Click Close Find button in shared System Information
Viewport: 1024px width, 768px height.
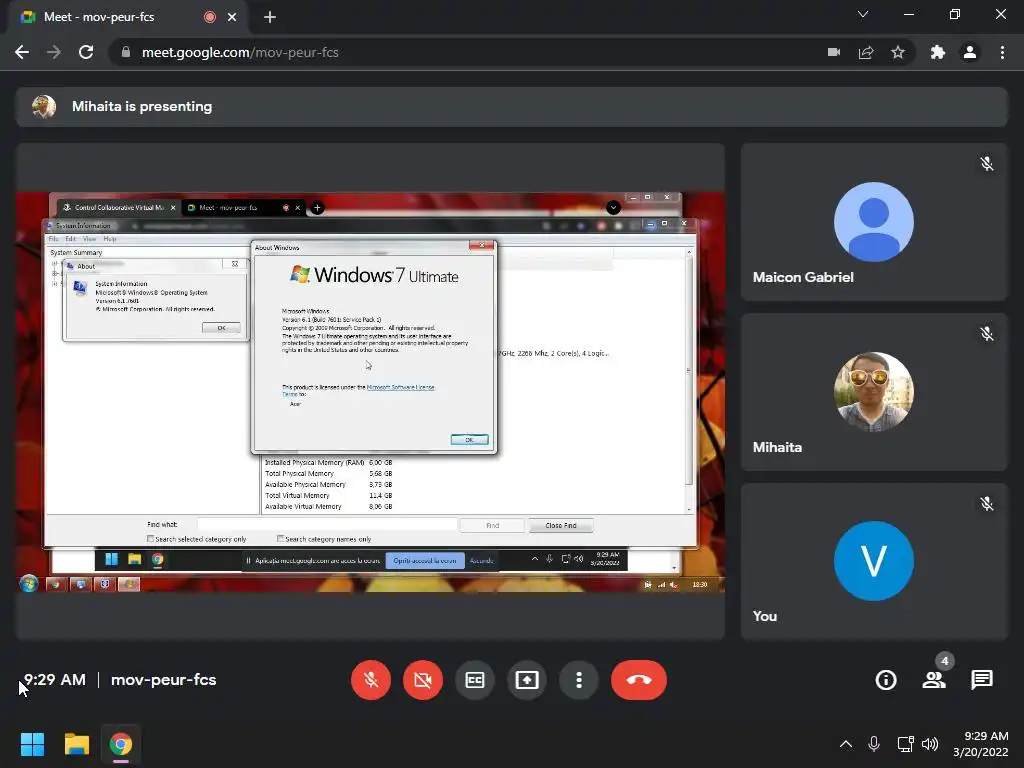pyautogui.click(x=561, y=526)
